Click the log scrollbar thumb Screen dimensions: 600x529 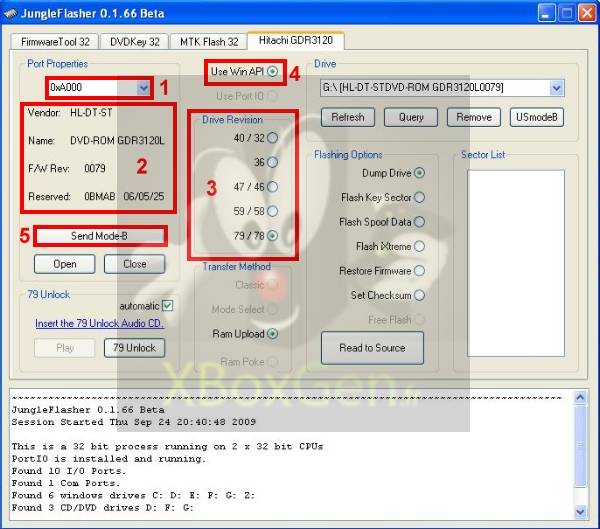click(580, 446)
